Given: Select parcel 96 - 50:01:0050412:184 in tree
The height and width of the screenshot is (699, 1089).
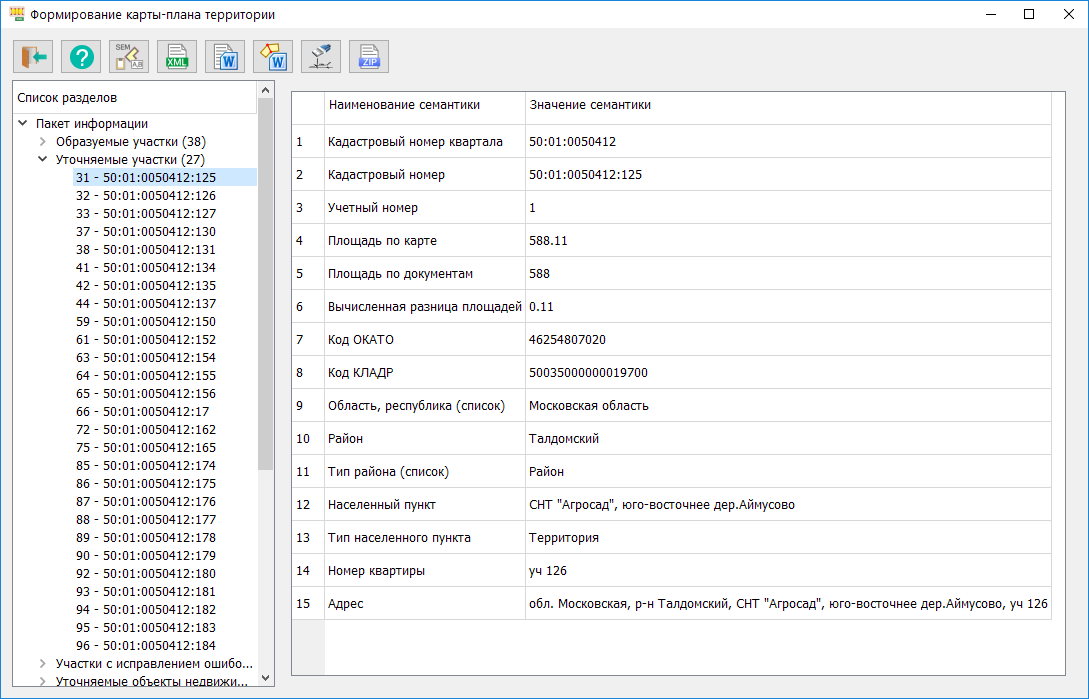Looking at the screenshot, I should (x=145, y=646).
